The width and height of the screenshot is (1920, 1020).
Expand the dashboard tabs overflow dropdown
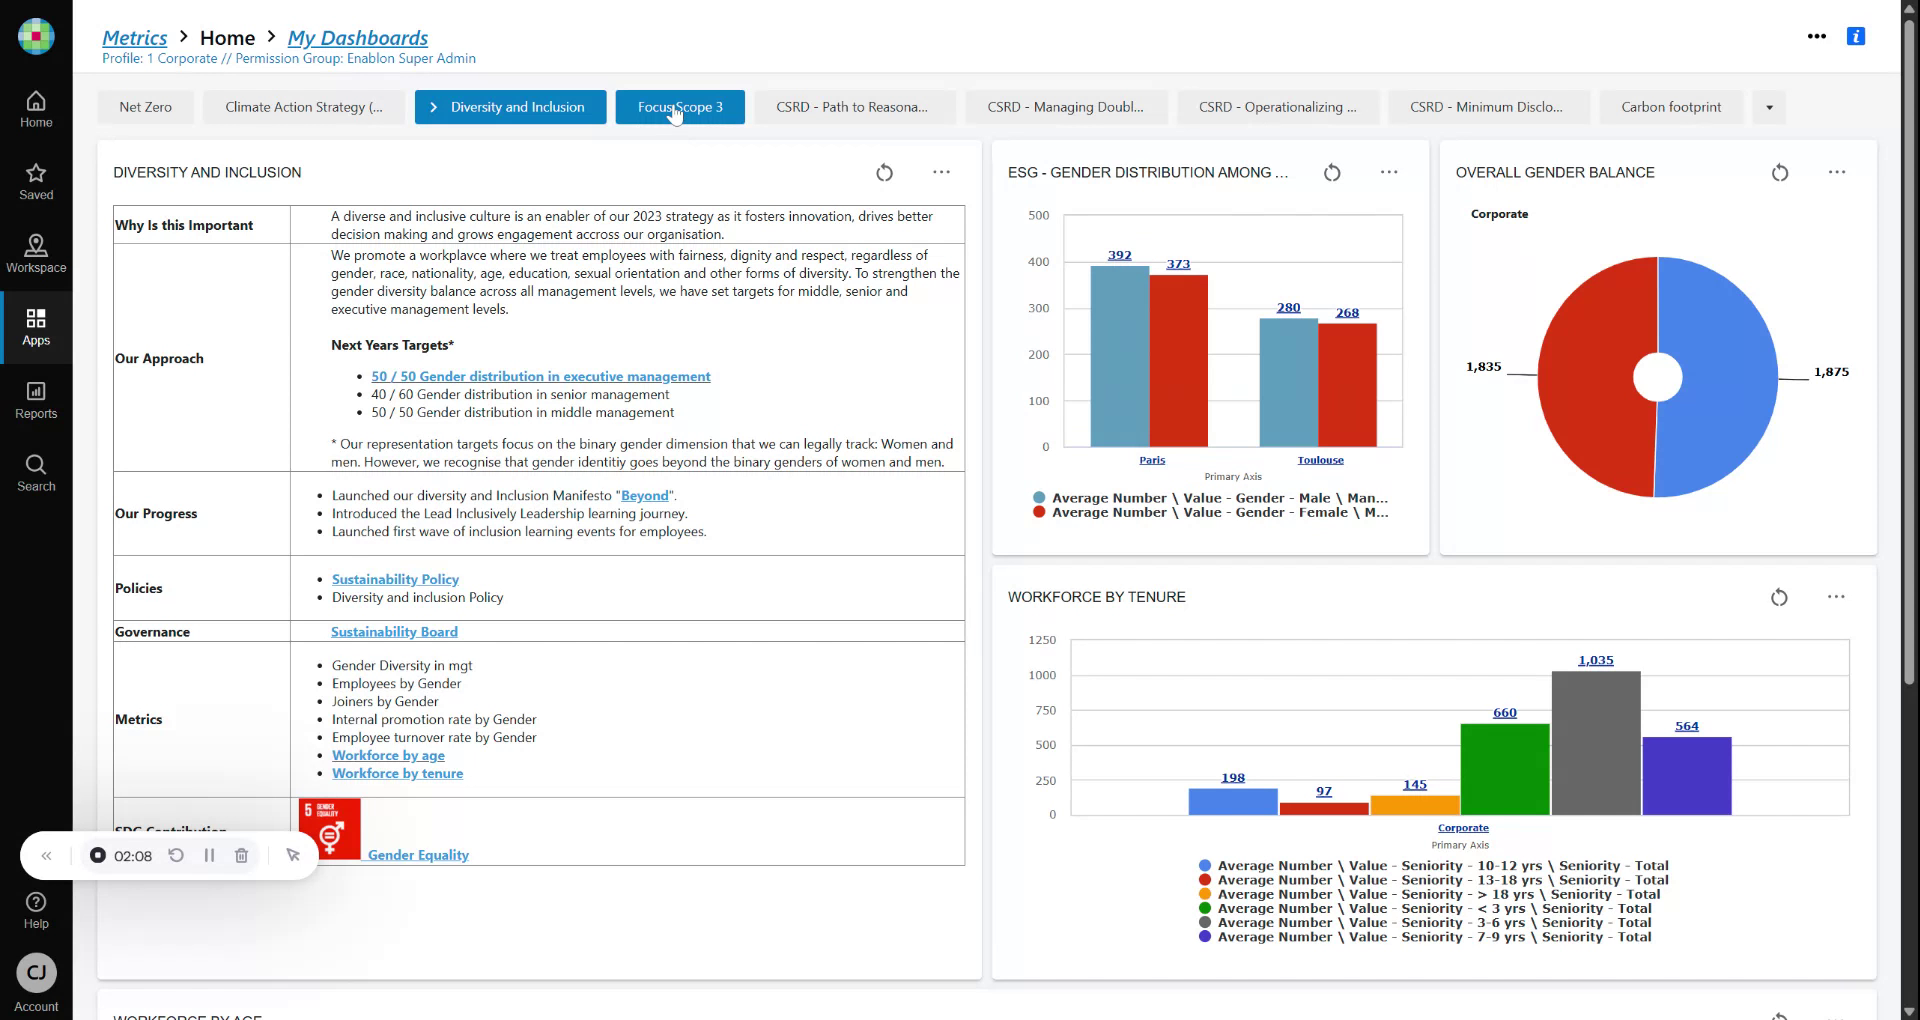(x=1769, y=108)
